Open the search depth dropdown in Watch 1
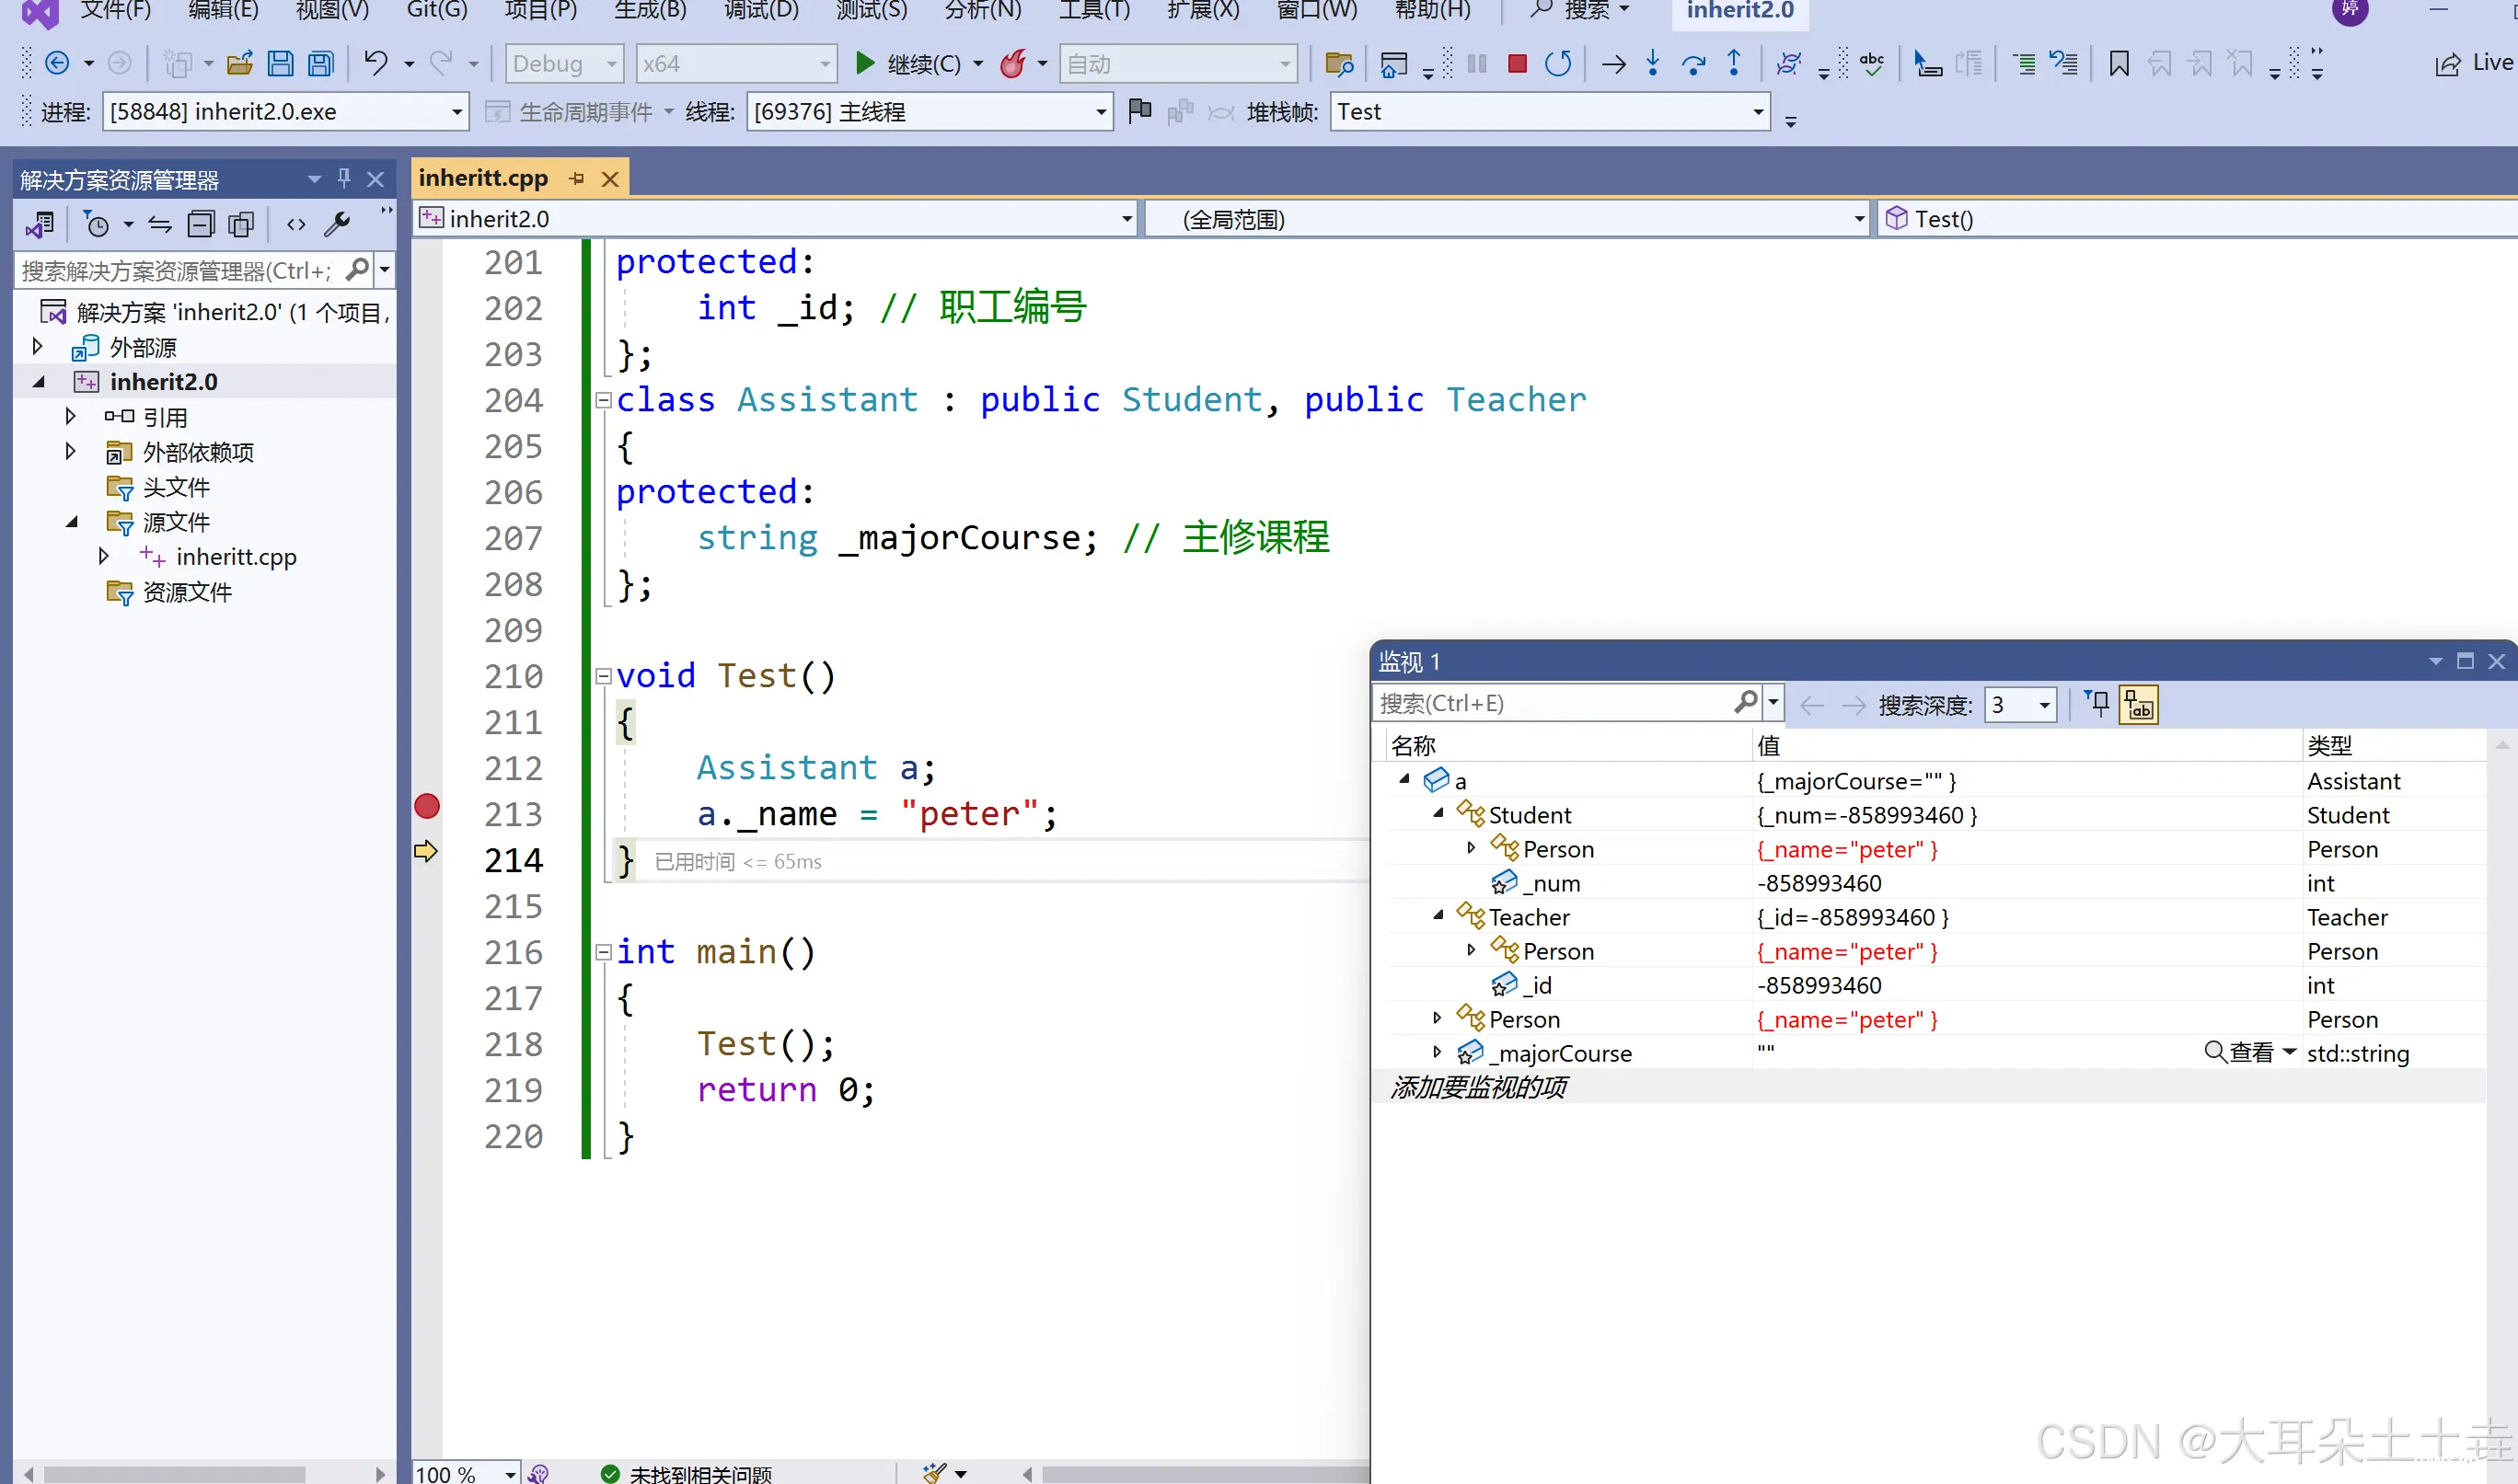The height and width of the screenshot is (1484, 2518). click(2020, 705)
